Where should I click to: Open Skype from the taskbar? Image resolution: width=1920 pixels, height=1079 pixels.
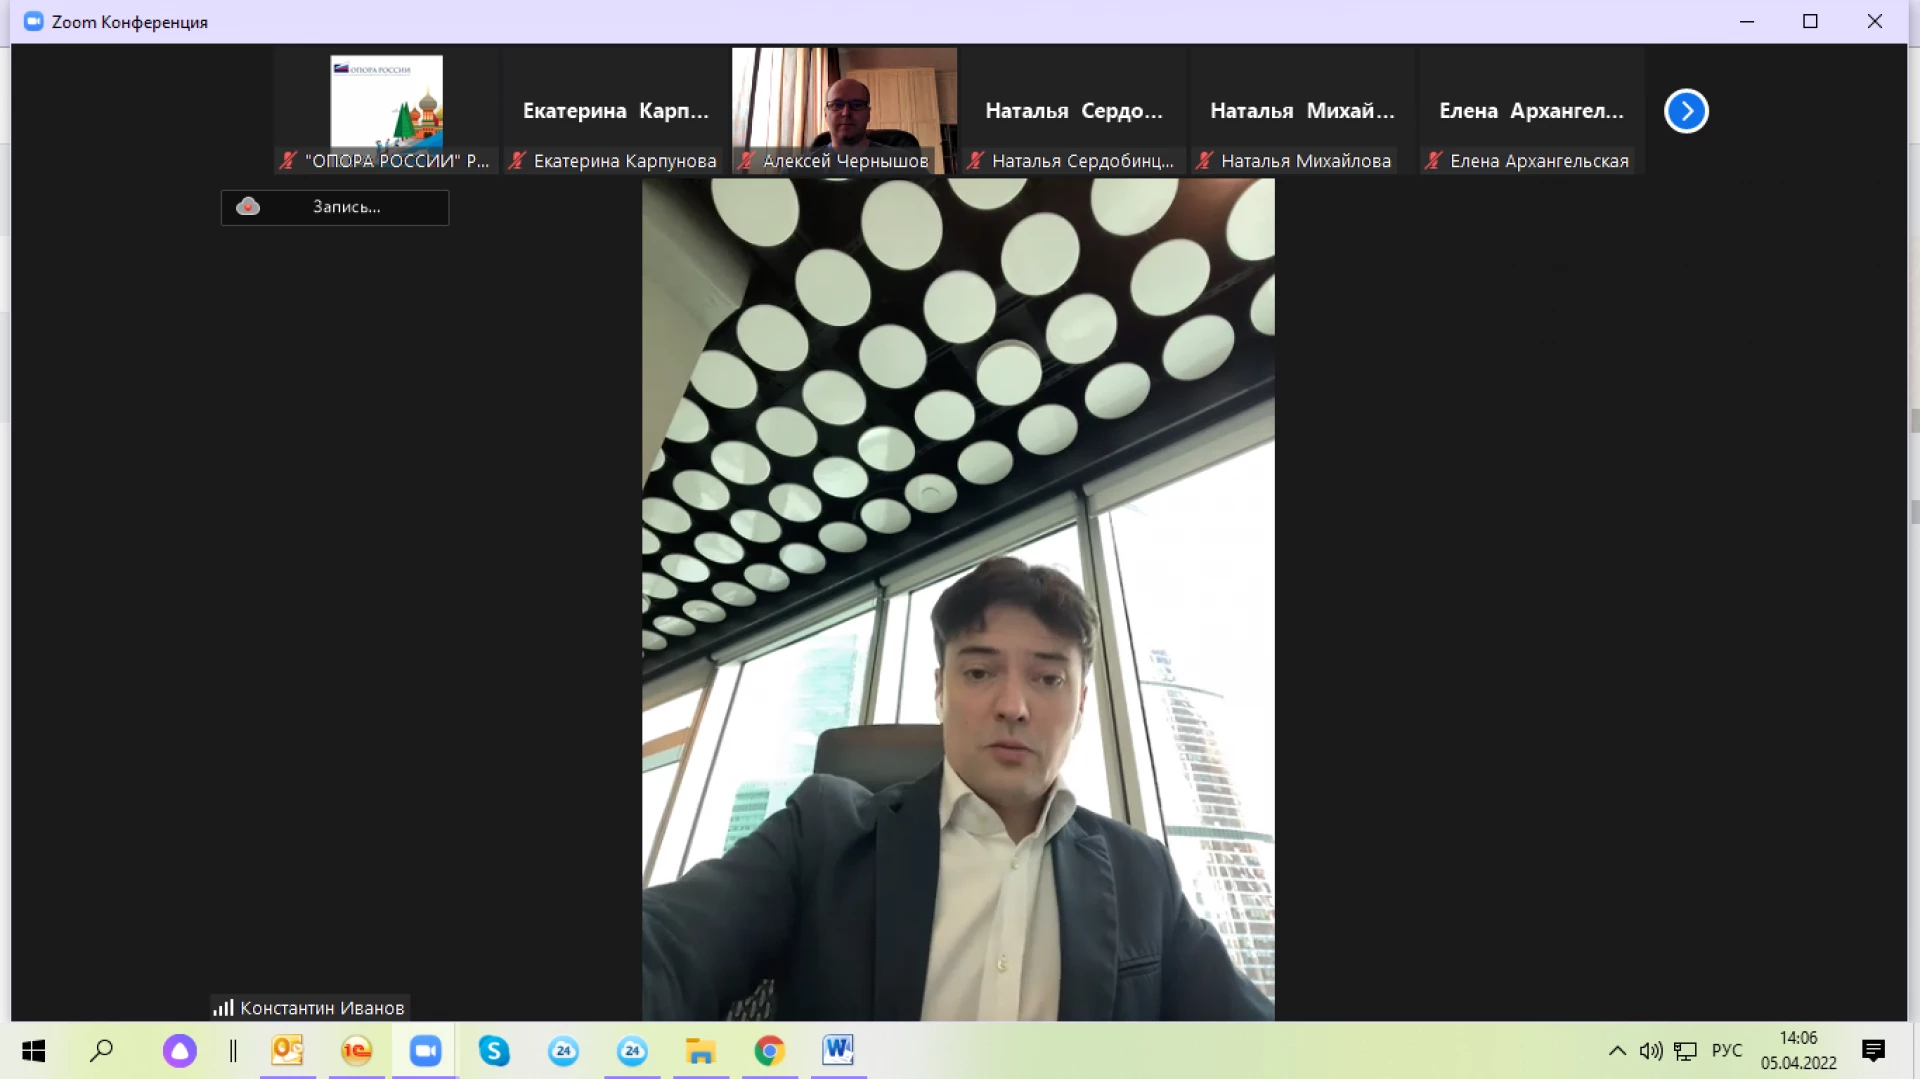pyautogui.click(x=494, y=1050)
